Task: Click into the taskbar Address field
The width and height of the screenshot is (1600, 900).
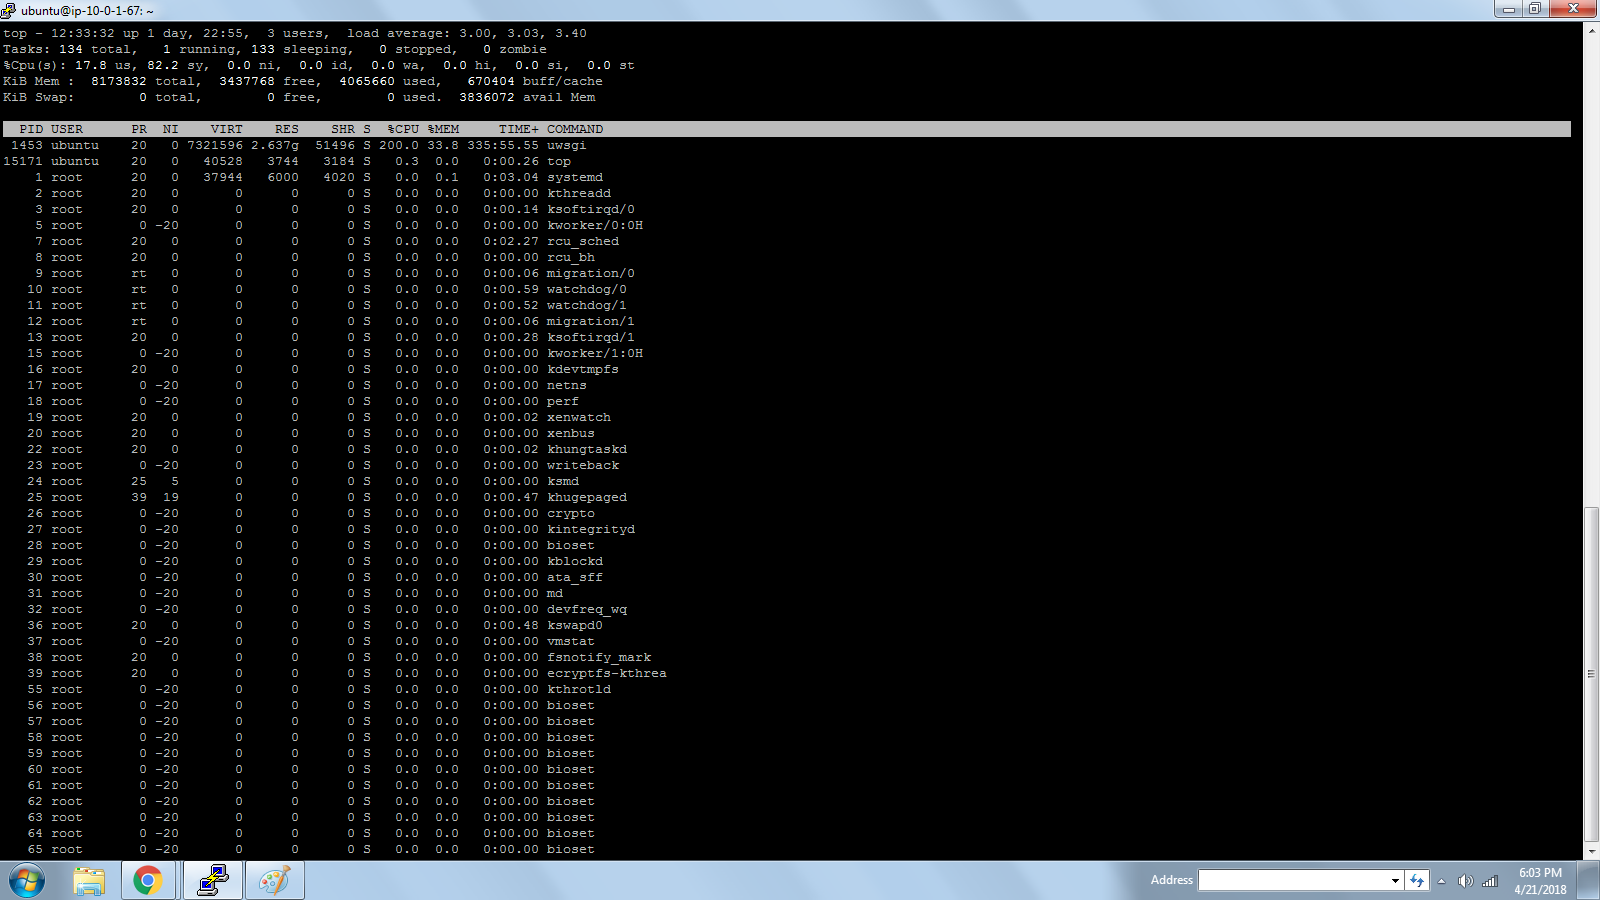Action: pyautogui.click(x=1293, y=880)
